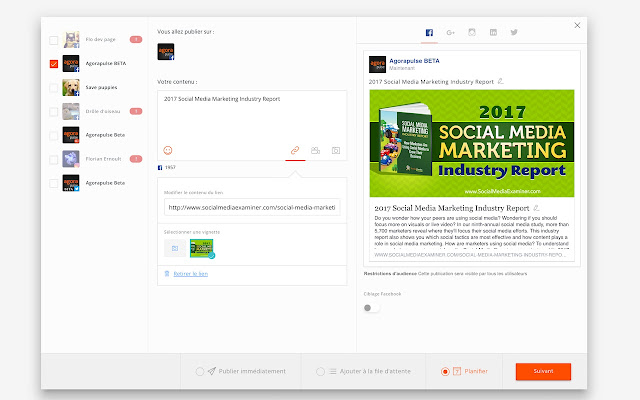Select Ajouter à la file d'attente option

320,371
